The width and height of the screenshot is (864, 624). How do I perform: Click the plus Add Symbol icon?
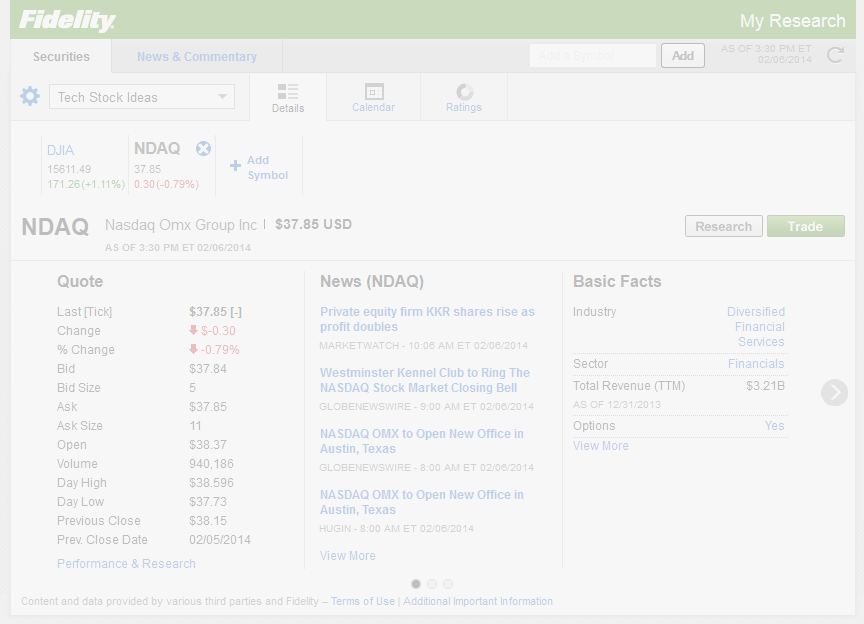point(236,166)
